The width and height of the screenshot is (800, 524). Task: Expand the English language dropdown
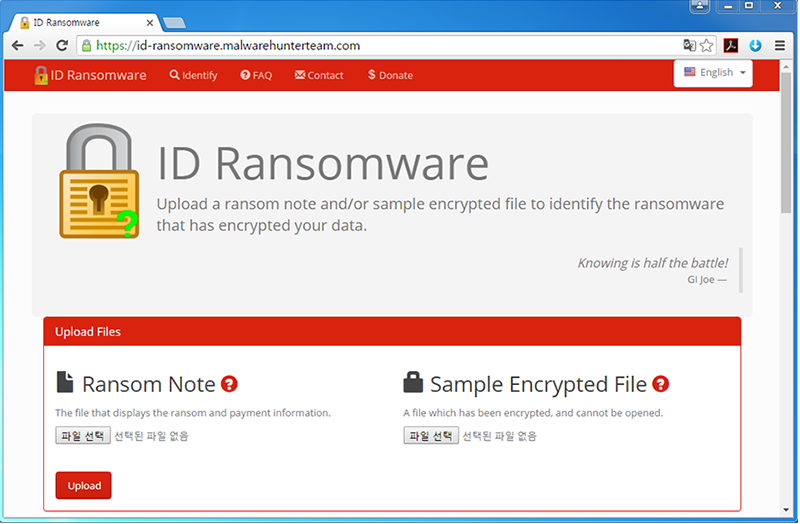[713, 73]
